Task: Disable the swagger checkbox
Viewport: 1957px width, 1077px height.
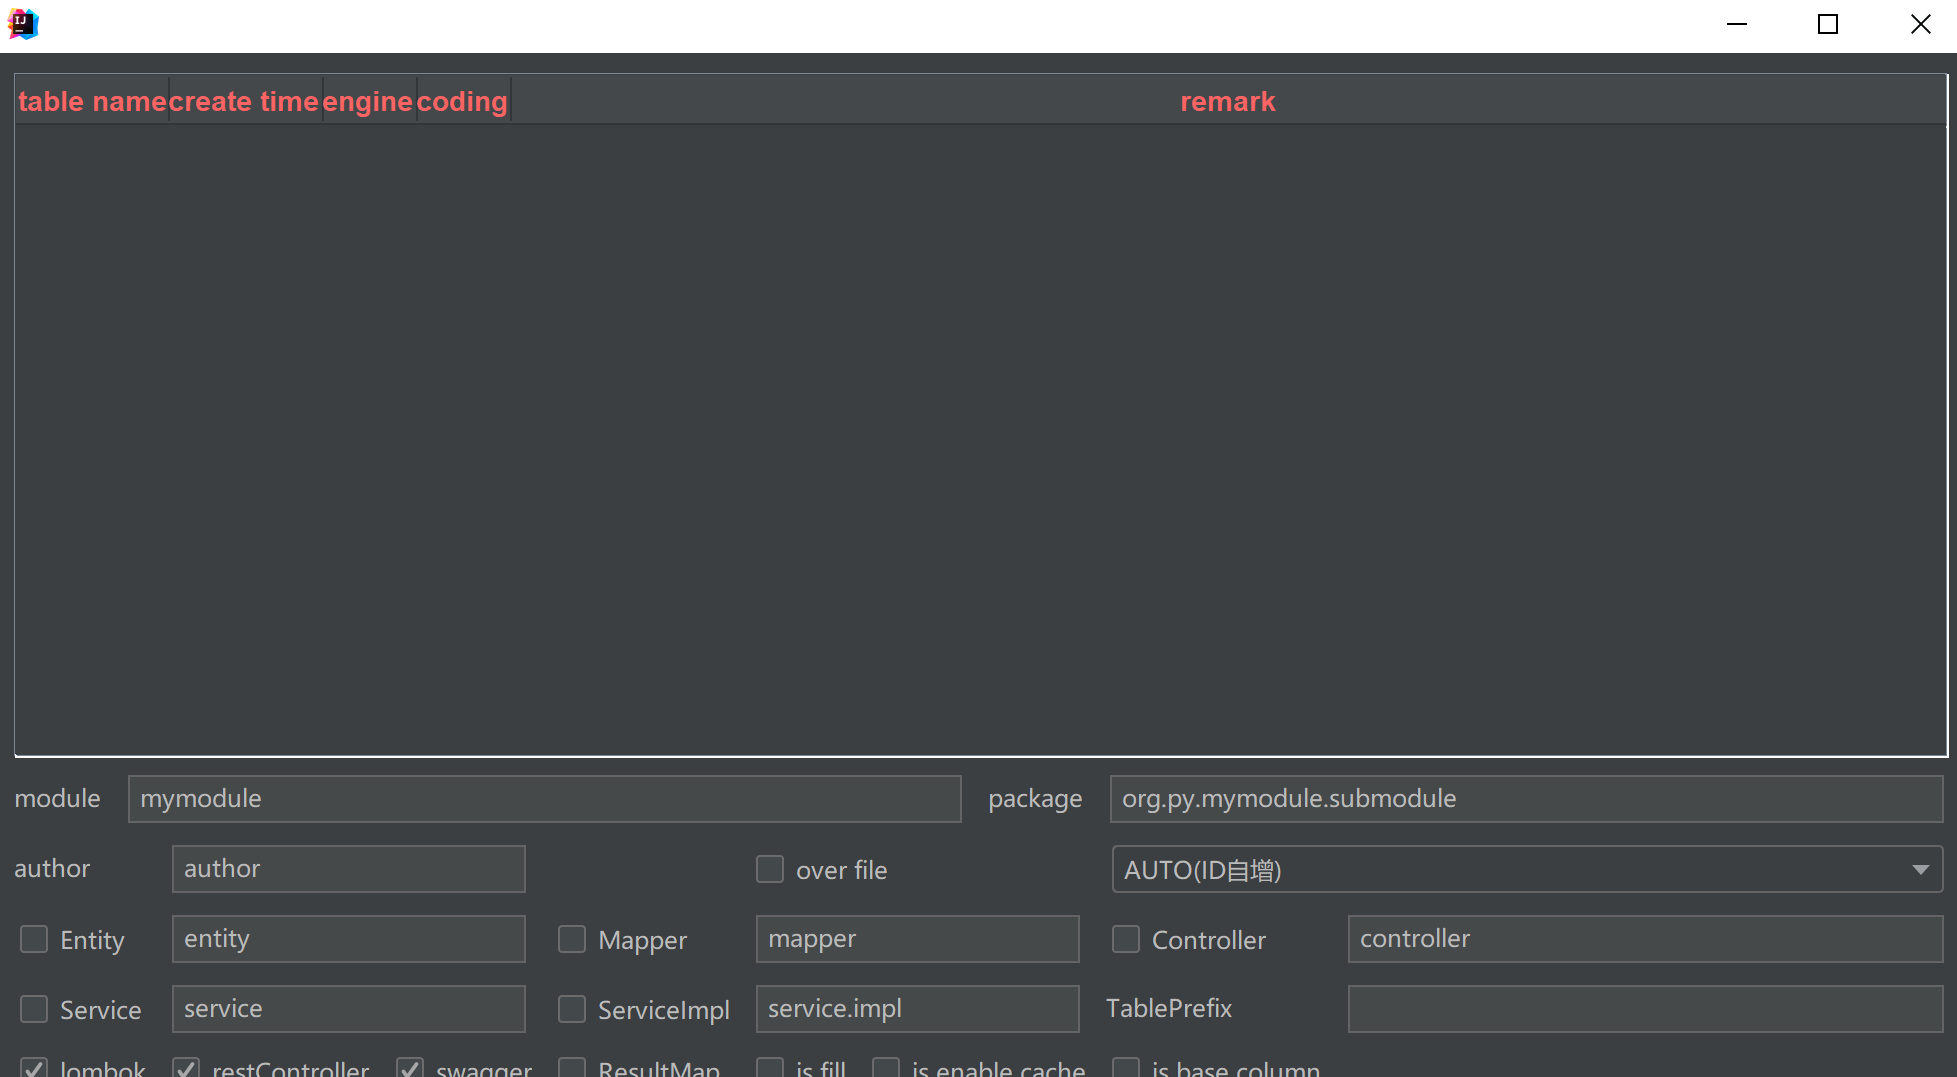Action: click(409, 1069)
